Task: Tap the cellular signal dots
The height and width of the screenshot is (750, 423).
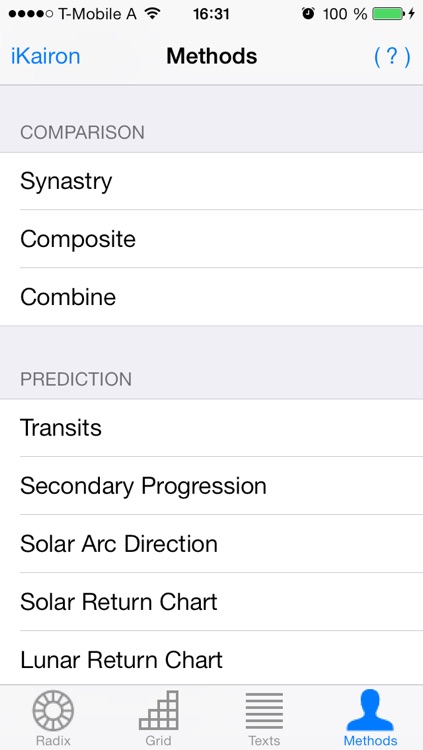Action: pyautogui.click(x=31, y=14)
